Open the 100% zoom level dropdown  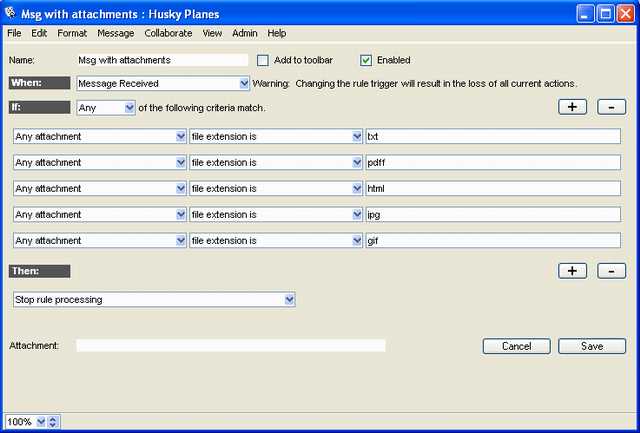pos(41,422)
